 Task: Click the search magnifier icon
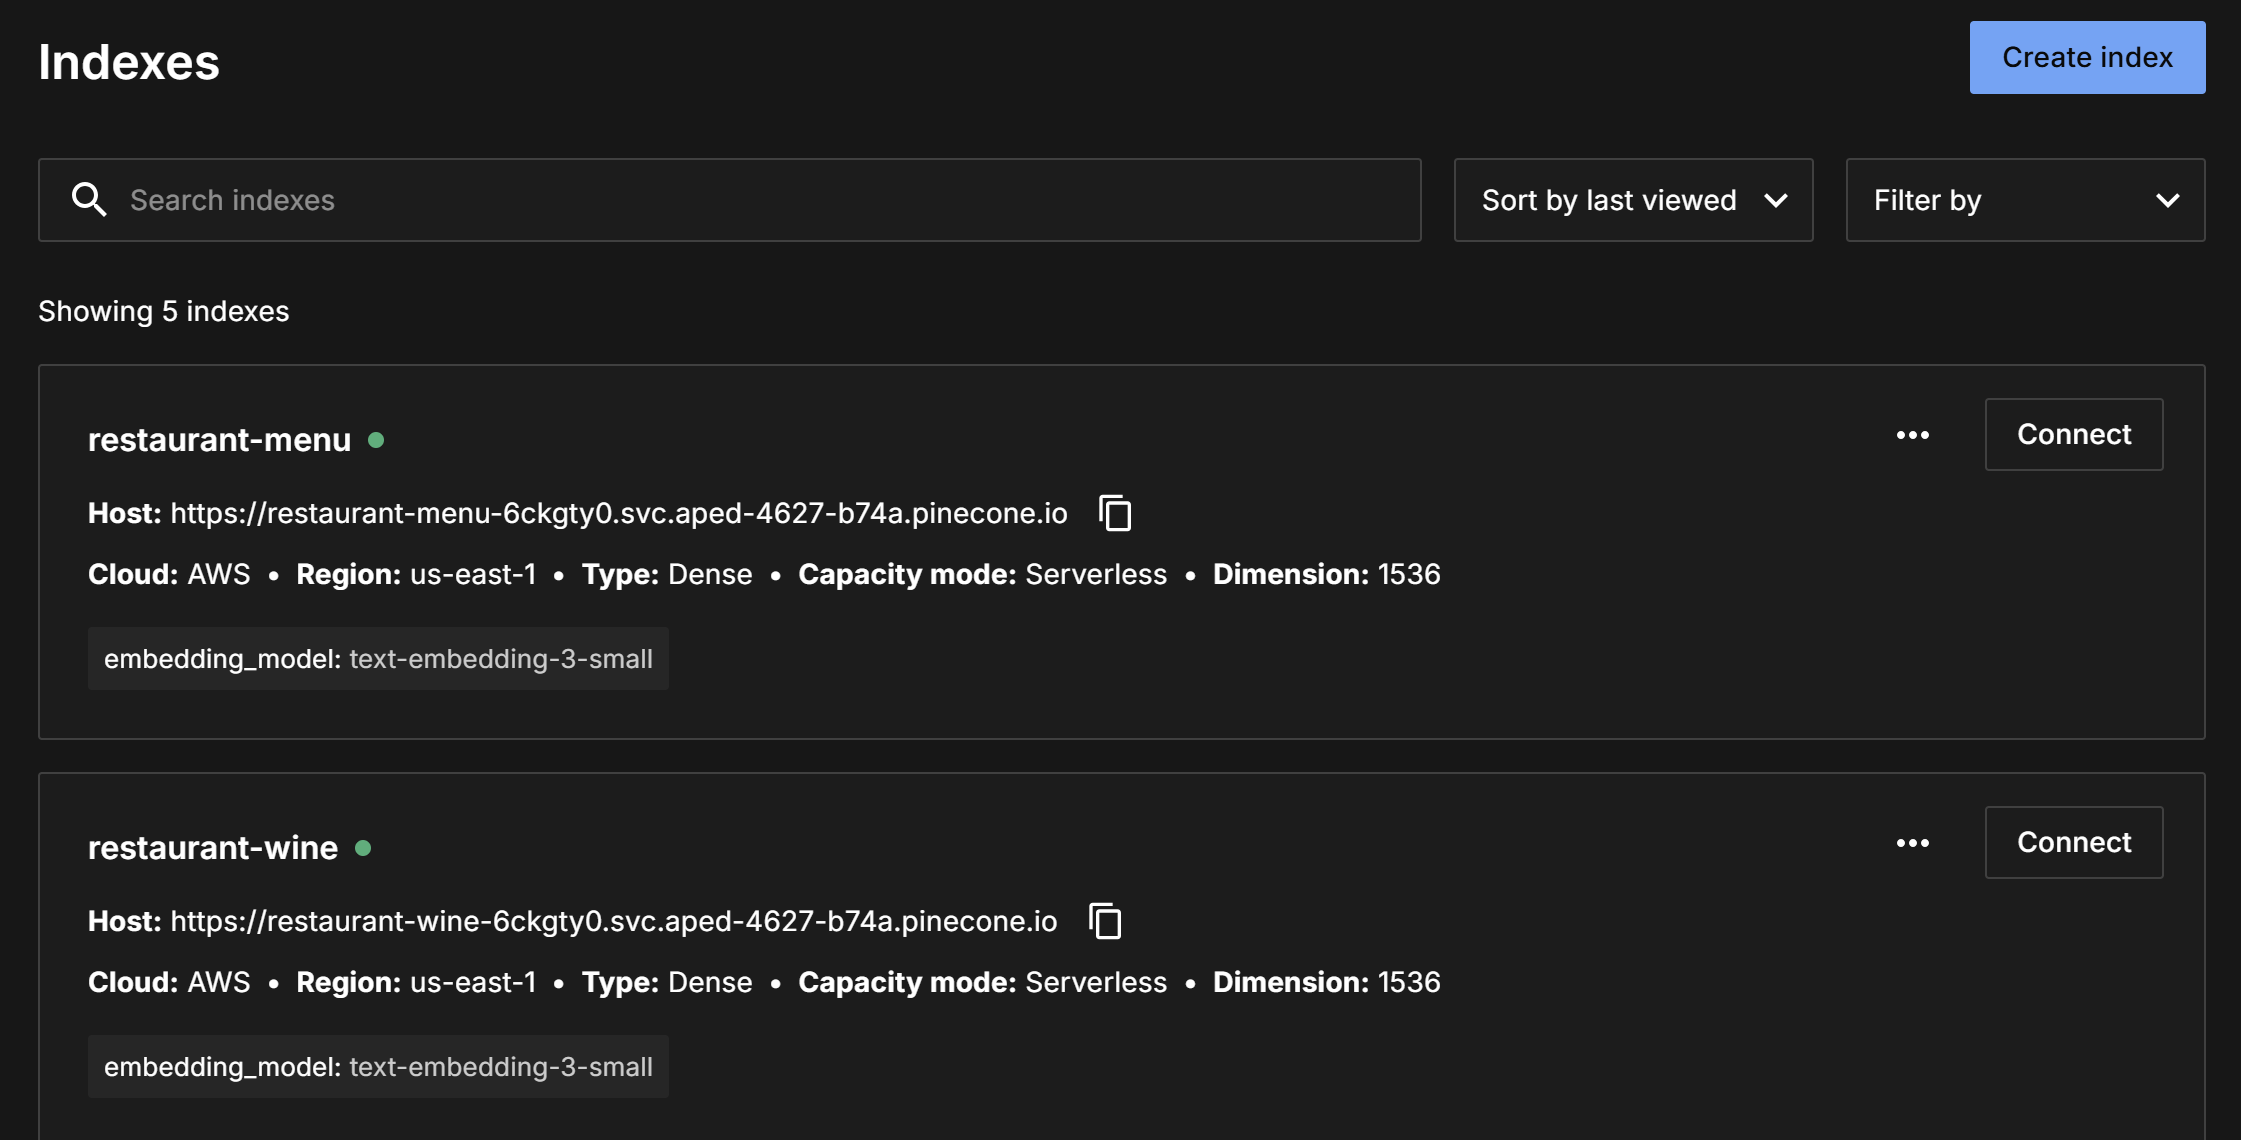coord(89,200)
